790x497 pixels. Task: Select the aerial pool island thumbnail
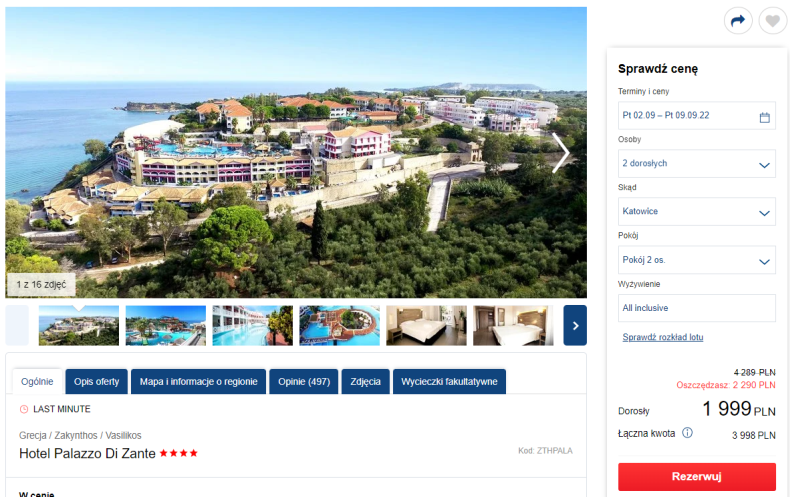coord(339,325)
